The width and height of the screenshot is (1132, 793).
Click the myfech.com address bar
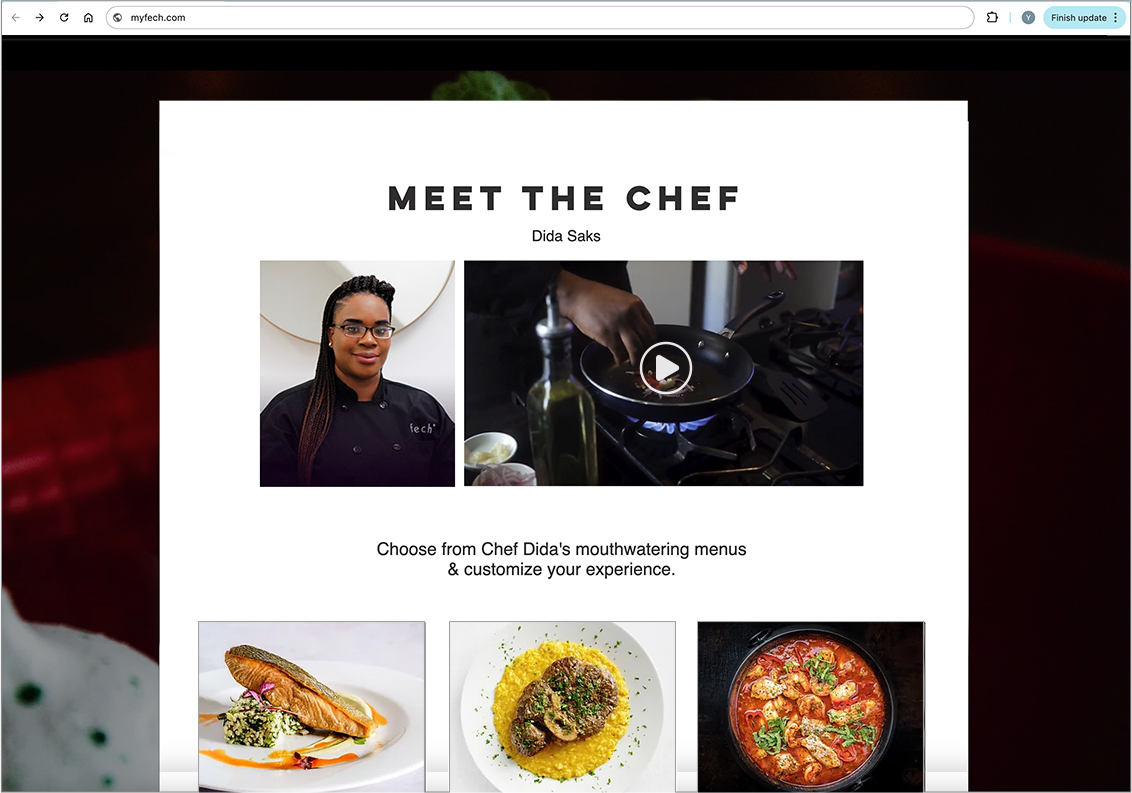pos(540,17)
